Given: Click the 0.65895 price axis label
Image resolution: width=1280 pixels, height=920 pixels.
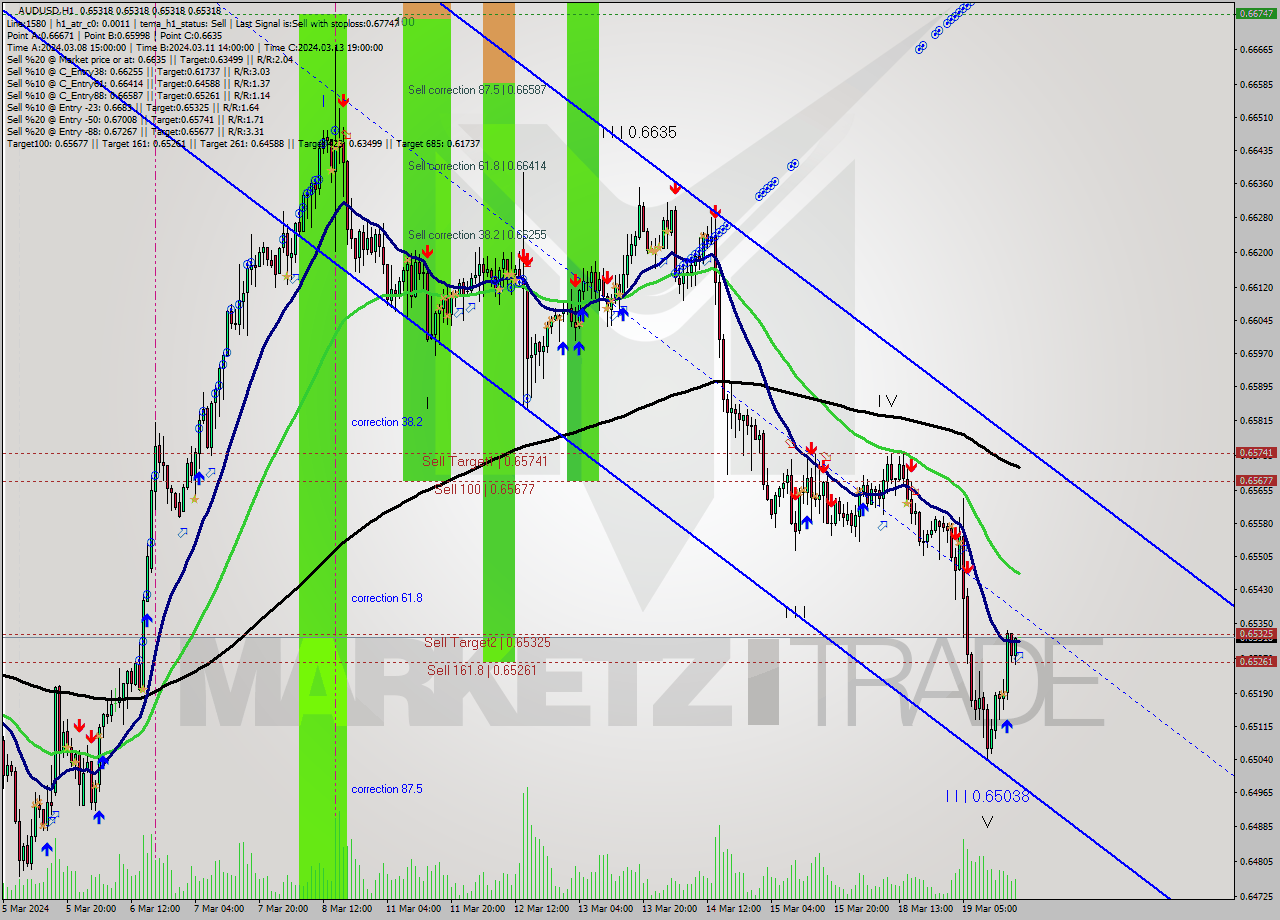Looking at the screenshot, I should (1255, 386).
